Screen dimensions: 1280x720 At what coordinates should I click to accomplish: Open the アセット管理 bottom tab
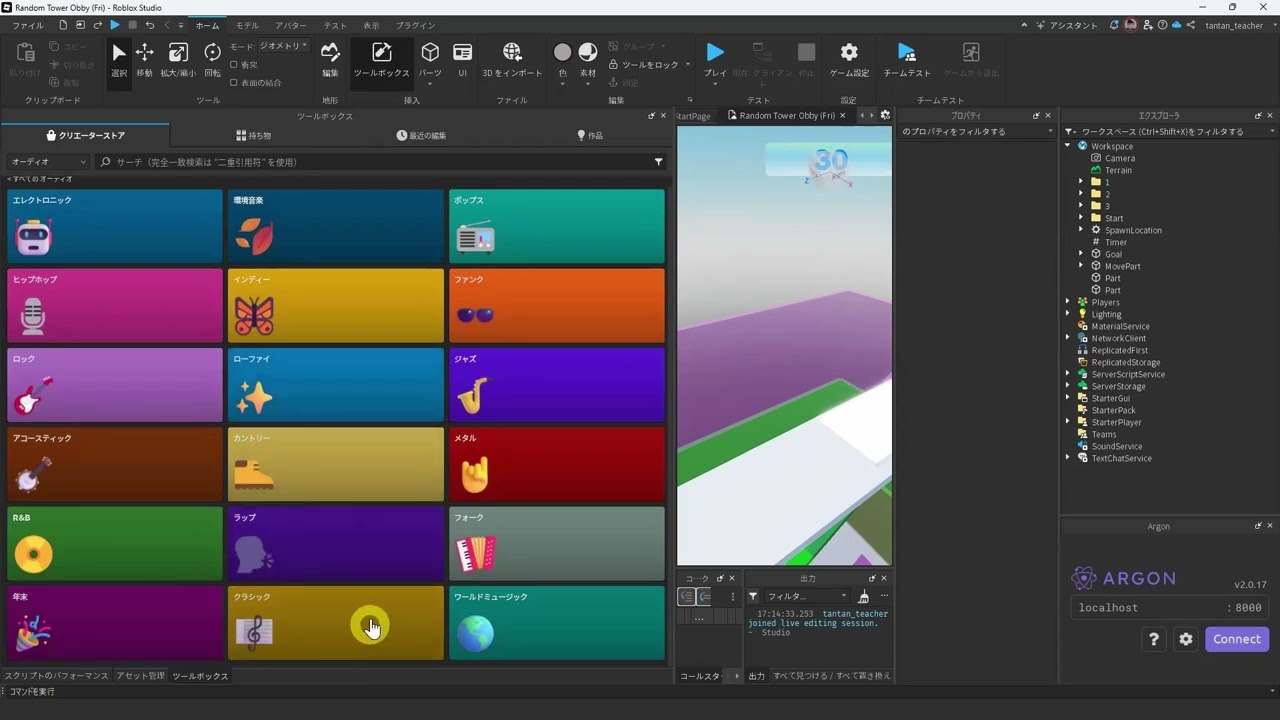[x=140, y=676]
